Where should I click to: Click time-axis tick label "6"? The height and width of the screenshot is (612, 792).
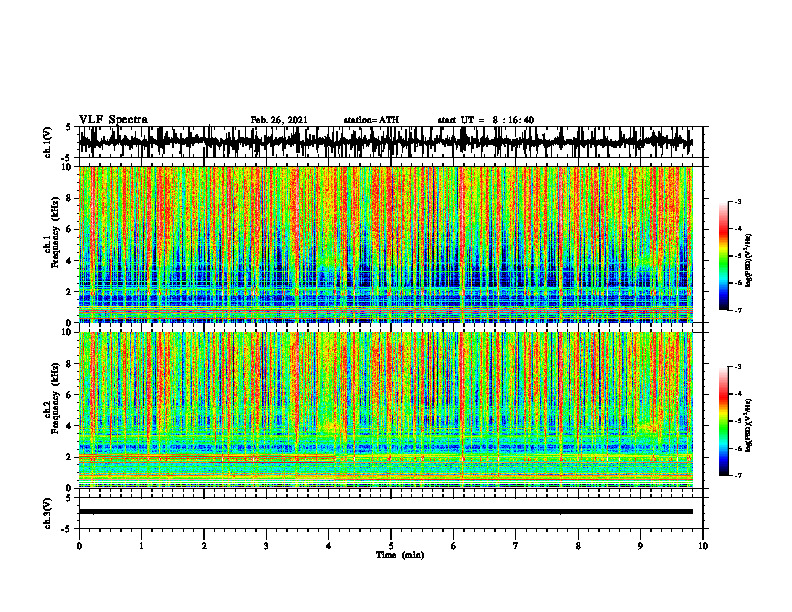pos(454,546)
